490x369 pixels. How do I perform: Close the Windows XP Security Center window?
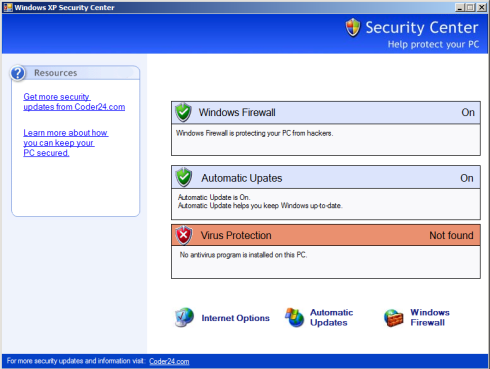[482, 7]
